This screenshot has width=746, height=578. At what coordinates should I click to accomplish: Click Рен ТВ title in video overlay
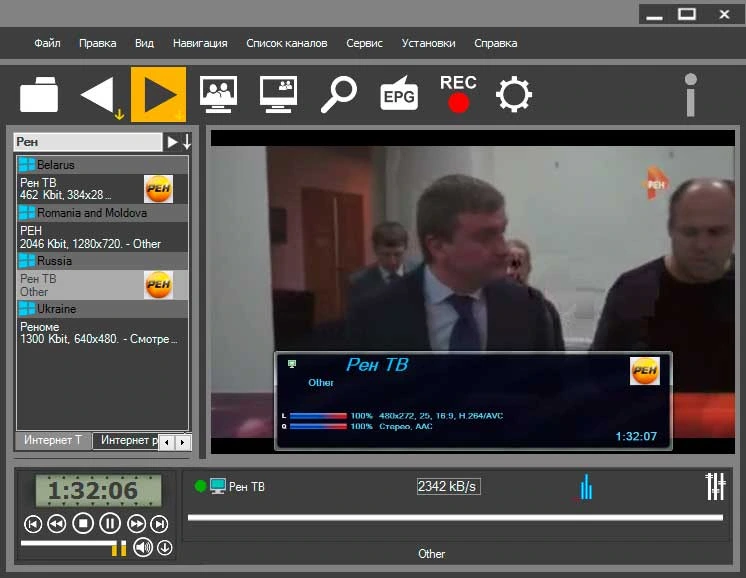tap(377, 365)
